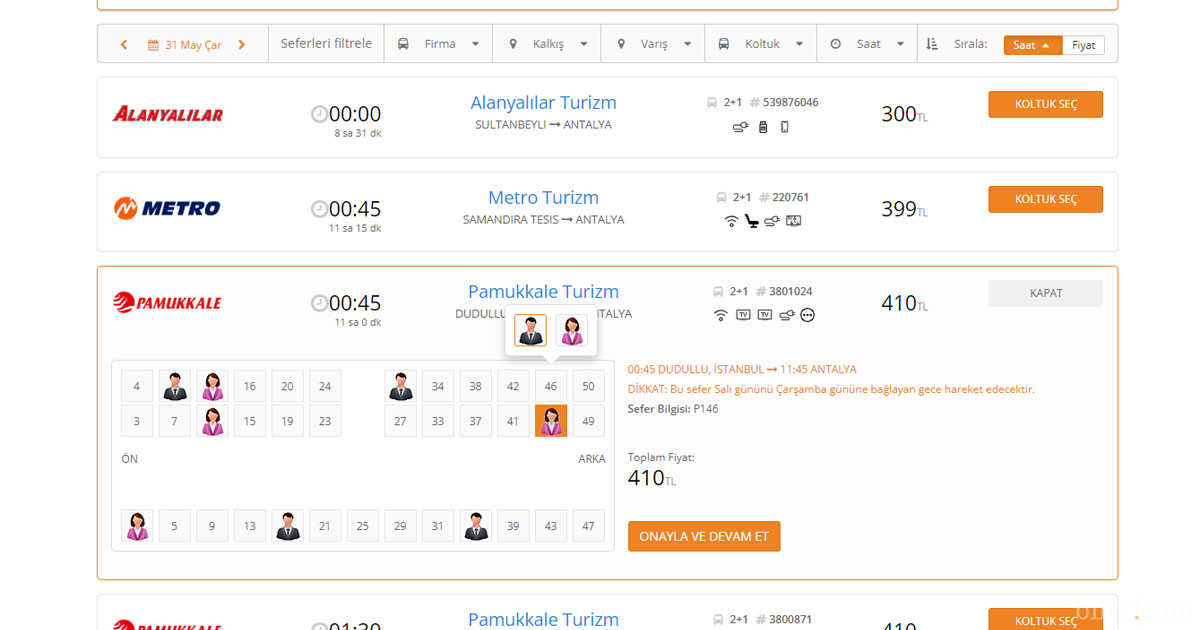Go to the previous day with the left arrow

(x=124, y=44)
